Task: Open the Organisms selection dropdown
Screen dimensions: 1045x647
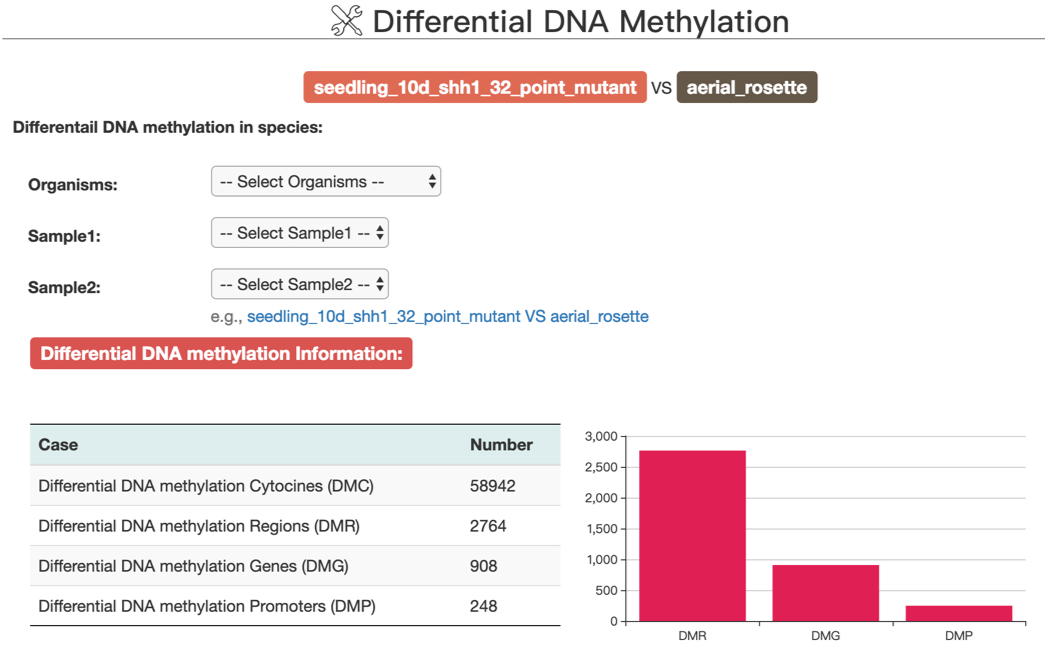Action: tap(325, 181)
